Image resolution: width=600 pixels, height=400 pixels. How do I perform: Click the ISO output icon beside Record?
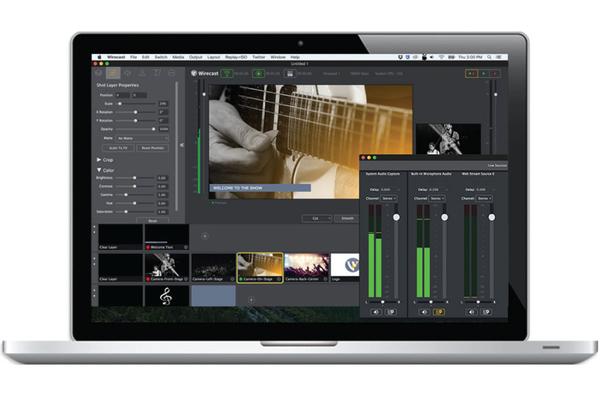(x=290, y=73)
